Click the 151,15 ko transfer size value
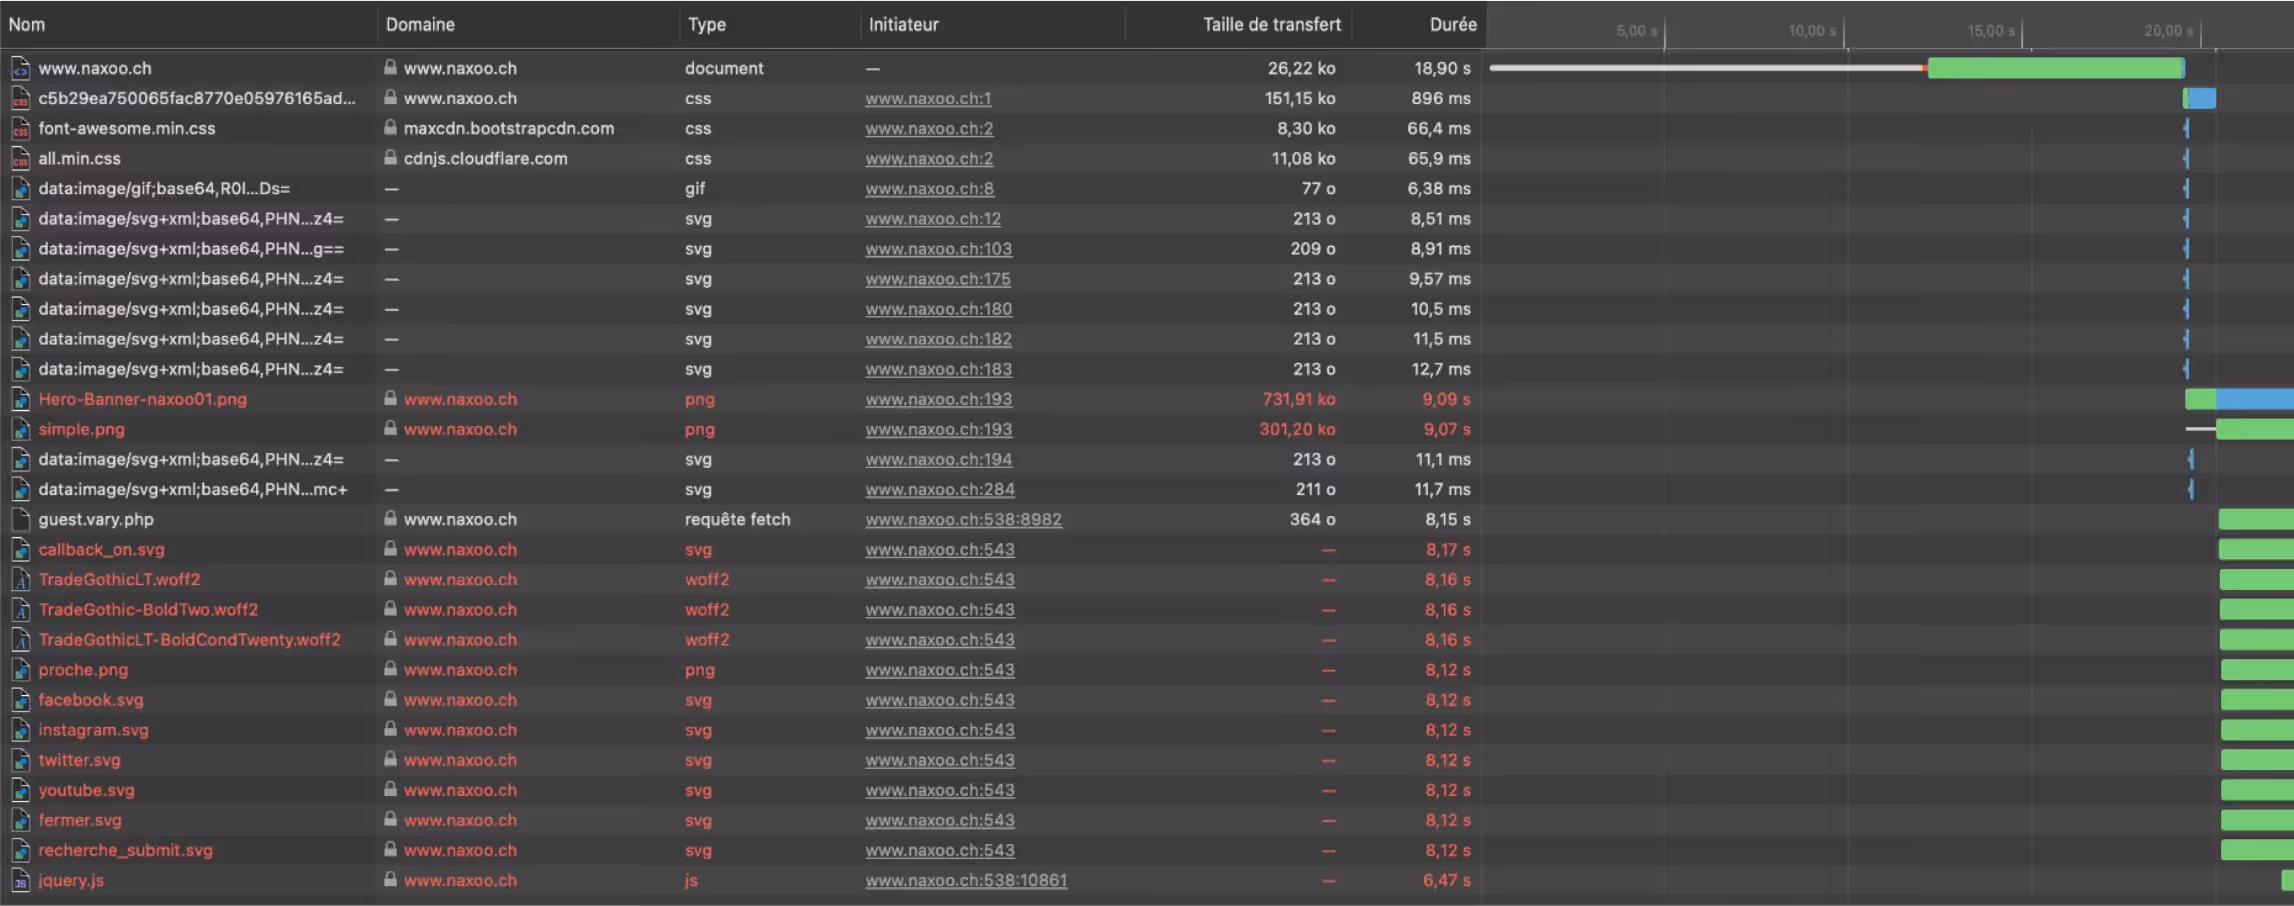The height and width of the screenshot is (906, 2294). click(1299, 98)
